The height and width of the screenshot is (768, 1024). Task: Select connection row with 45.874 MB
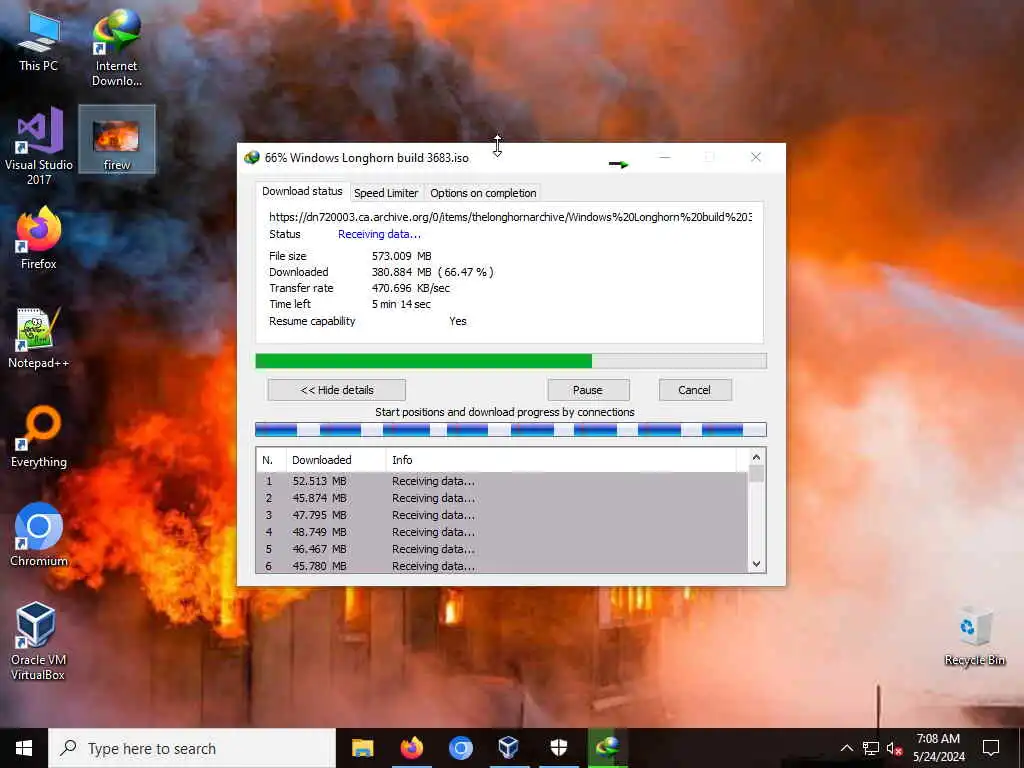pos(502,498)
